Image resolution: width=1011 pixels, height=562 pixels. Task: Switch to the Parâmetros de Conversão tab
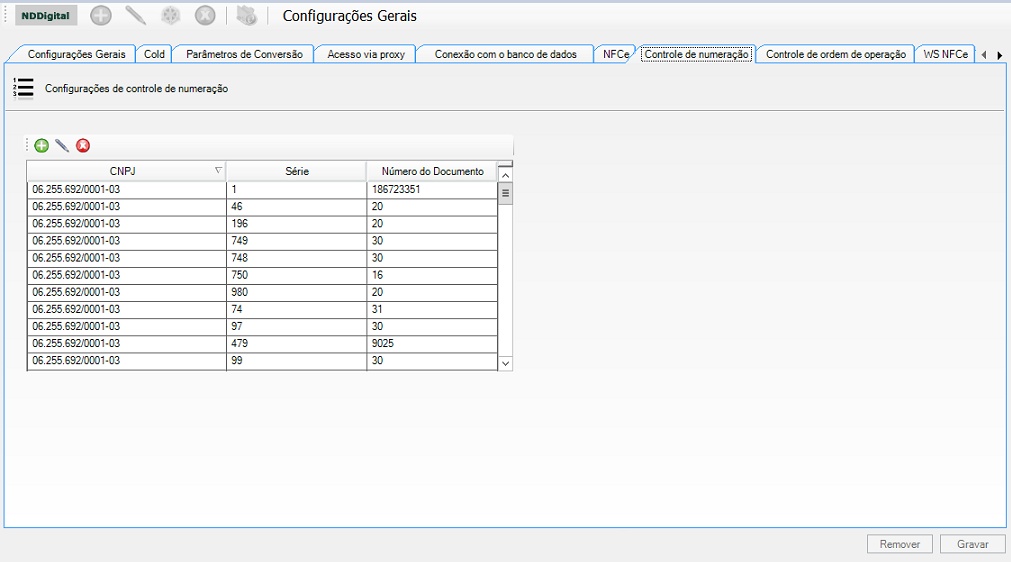click(244, 54)
